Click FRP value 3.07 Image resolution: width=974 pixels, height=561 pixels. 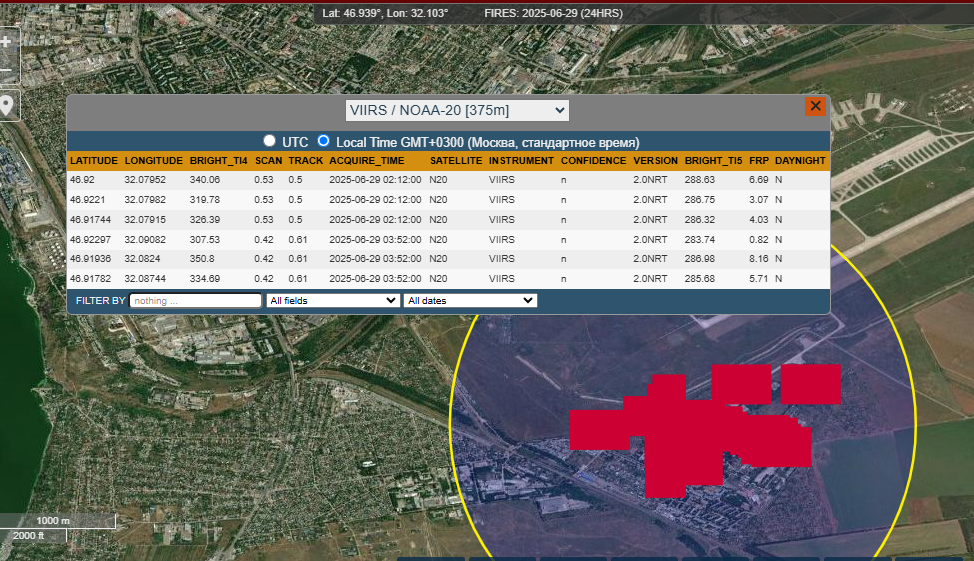point(758,199)
